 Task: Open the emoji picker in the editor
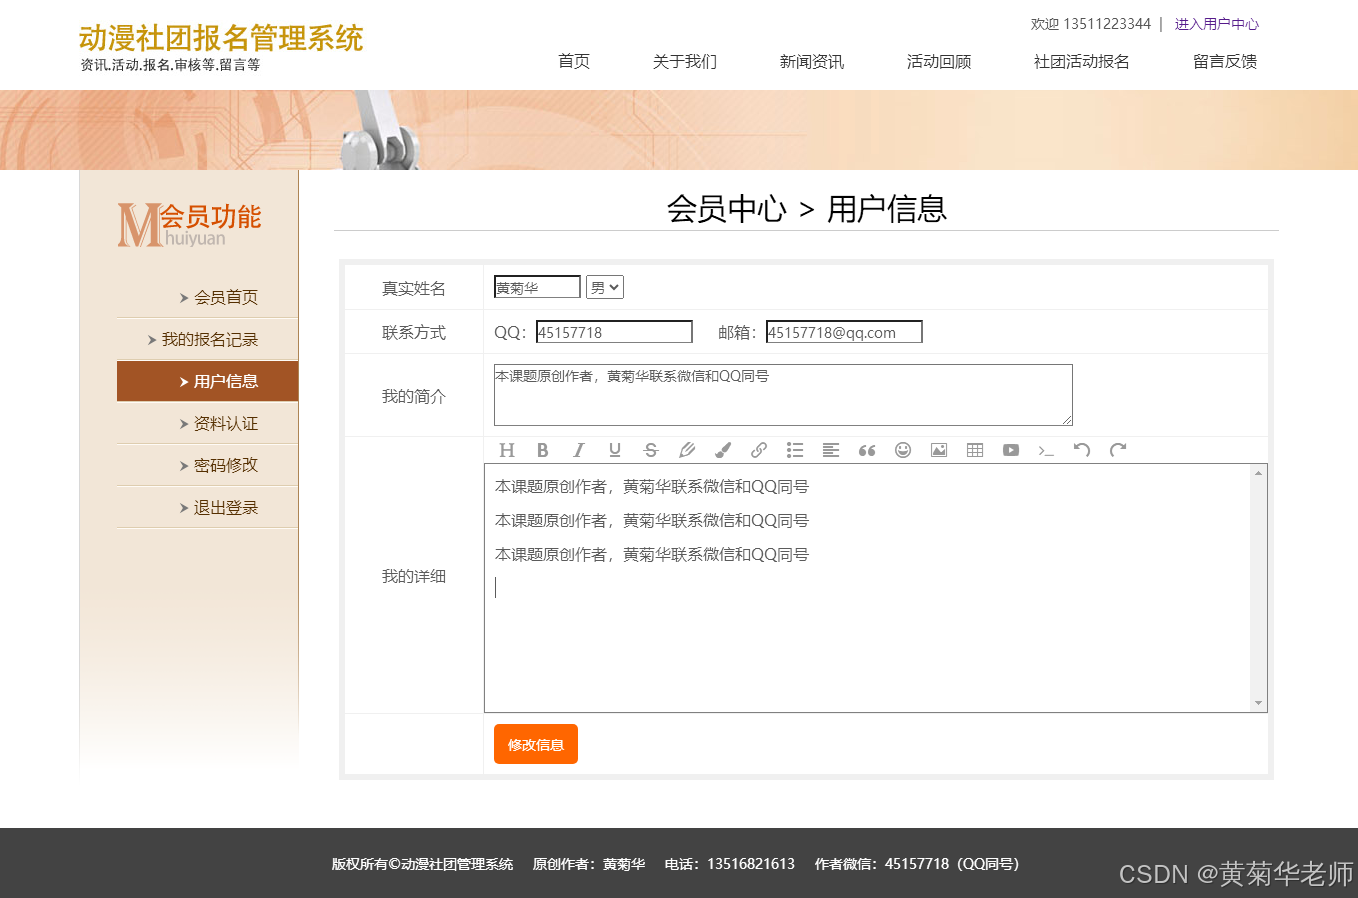pyautogui.click(x=903, y=450)
